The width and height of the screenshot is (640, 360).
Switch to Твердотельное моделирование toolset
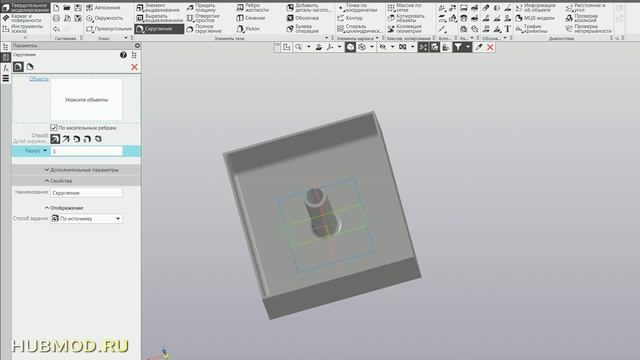tap(25, 7)
